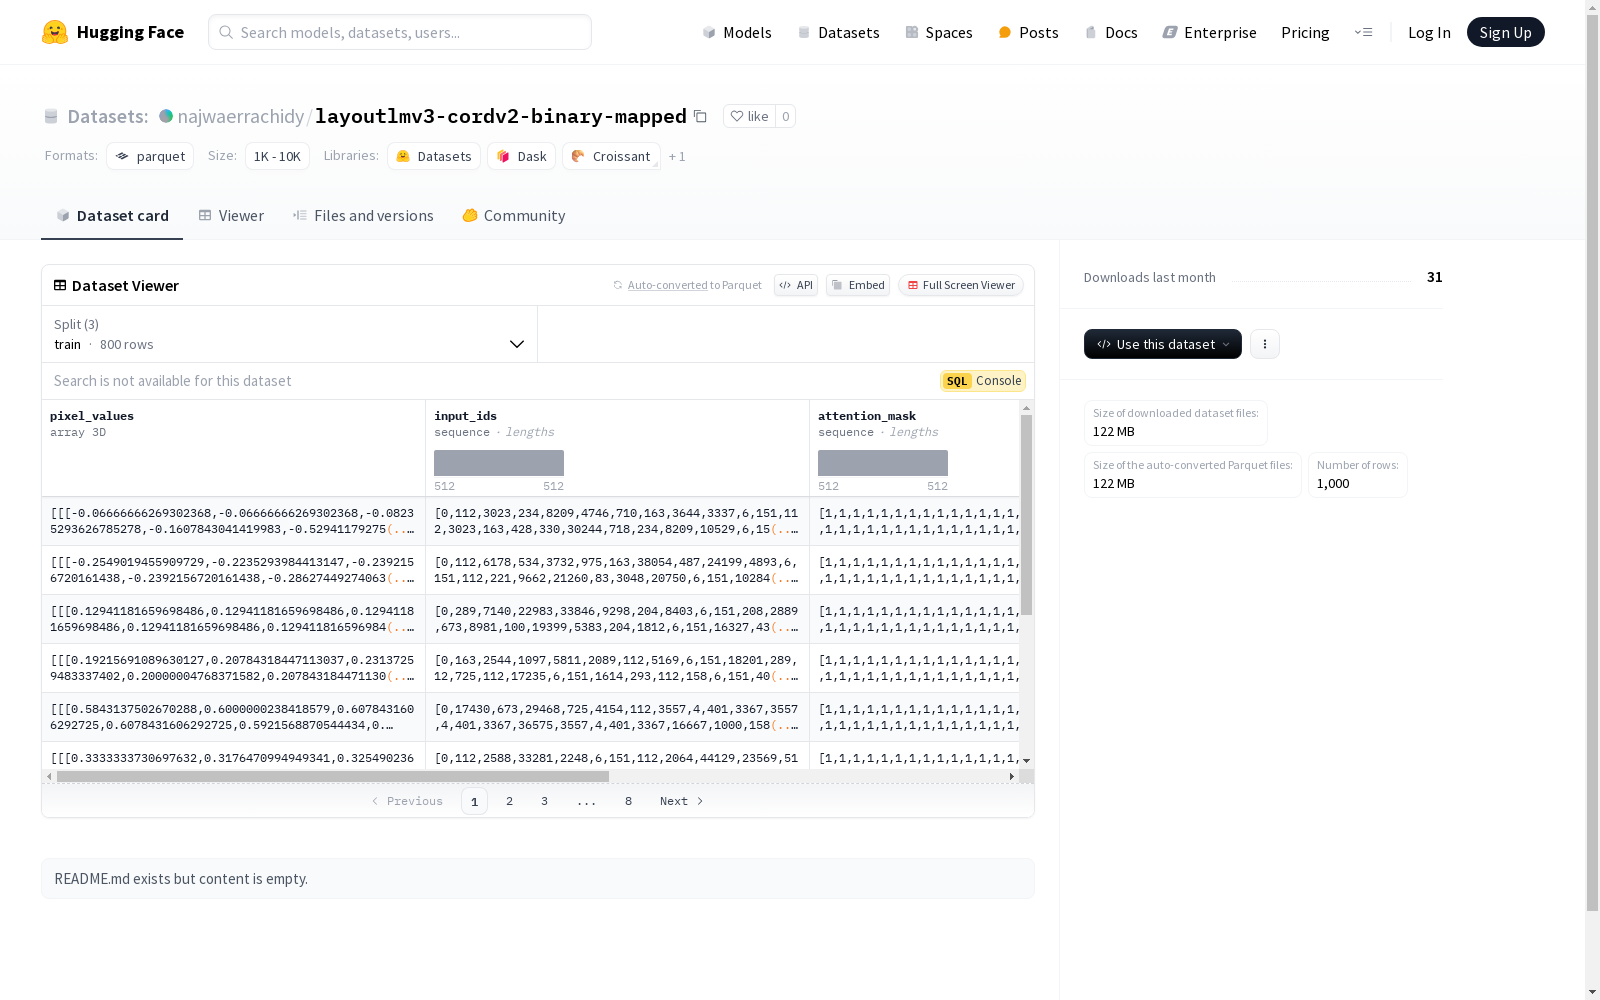The width and height of the screenshot is (1600, 1000).
Task: Open the navigation overflow menu icon
Action: (x=1363, y=32)
